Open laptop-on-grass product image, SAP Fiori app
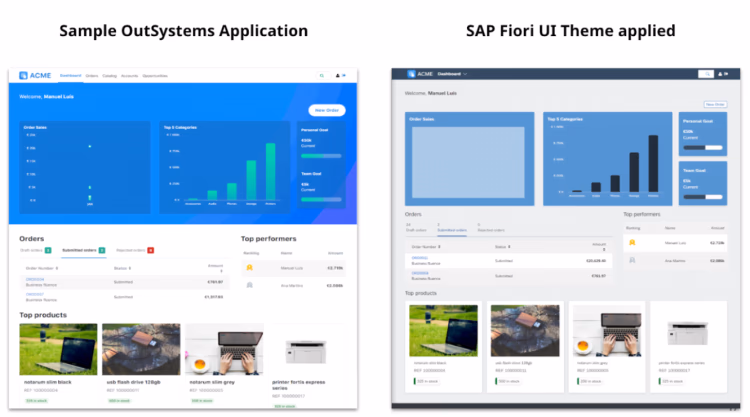Image resolution: width=750 pixels, height=417 pixels. [x=443, y=330]
